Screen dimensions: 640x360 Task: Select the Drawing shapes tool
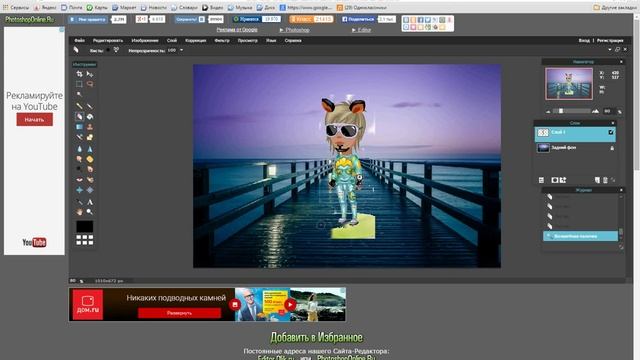tap(90, 137)
